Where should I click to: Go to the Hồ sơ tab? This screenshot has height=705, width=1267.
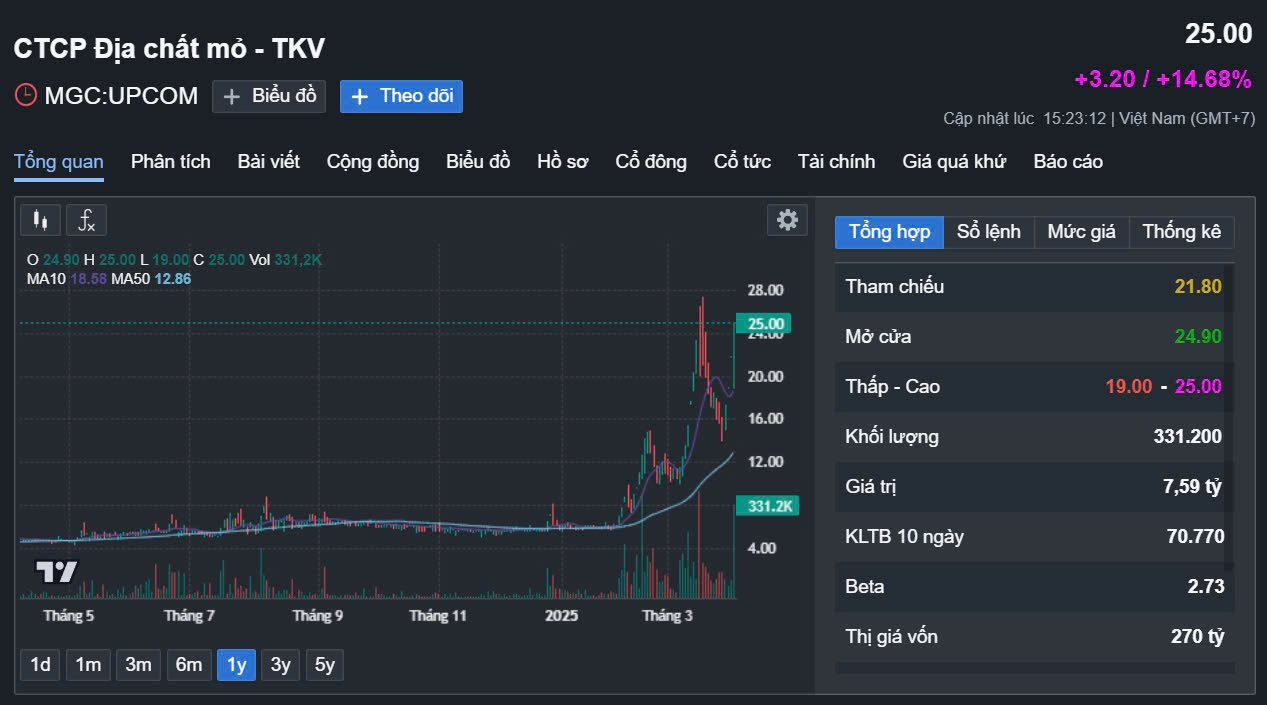tap(563, 161)
